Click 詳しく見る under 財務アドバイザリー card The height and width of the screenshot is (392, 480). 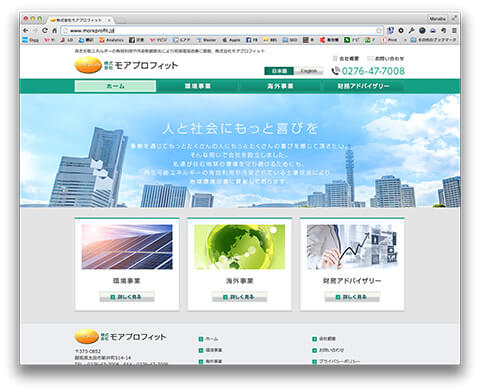click(352, 297)
